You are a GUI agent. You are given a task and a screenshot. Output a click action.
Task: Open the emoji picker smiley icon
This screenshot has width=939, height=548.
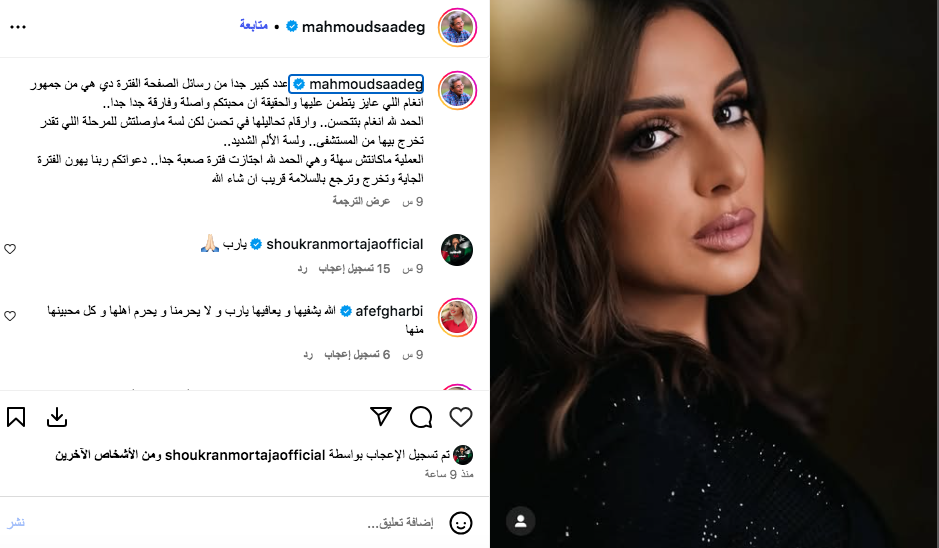(461, 523)
